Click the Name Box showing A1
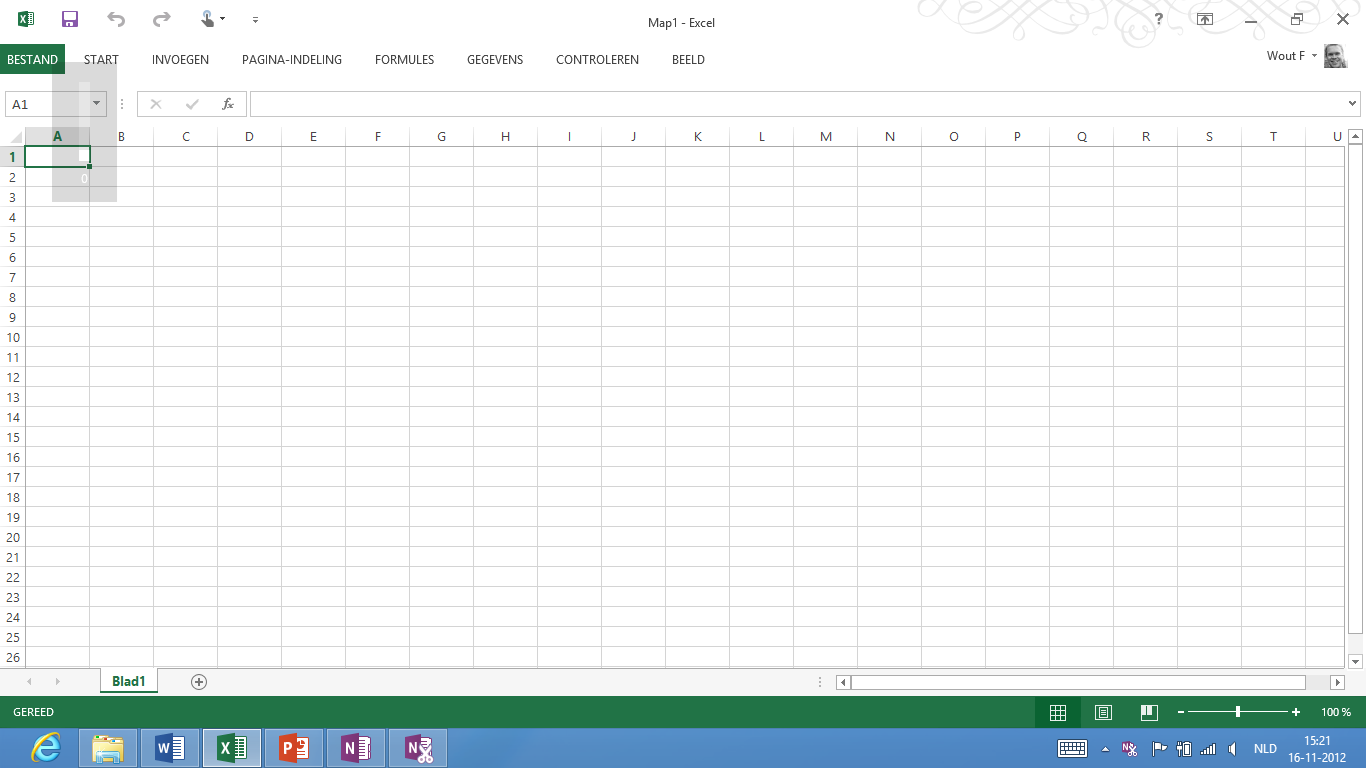This screenshot has width=1366, height=768. pyautogui.click(x=47, y=104)
